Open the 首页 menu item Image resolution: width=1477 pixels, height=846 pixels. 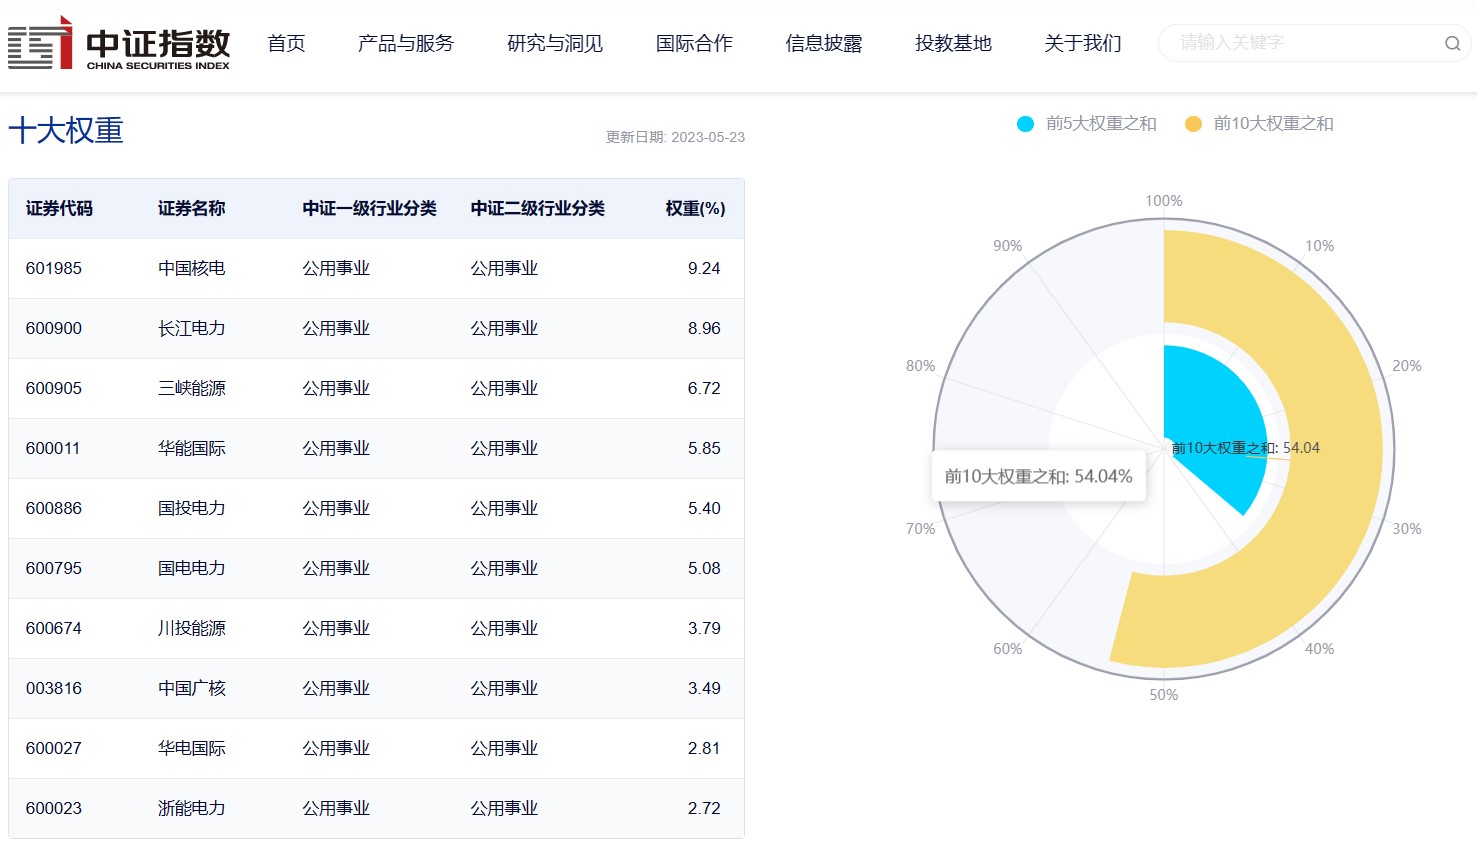click(x=286, y=43)
